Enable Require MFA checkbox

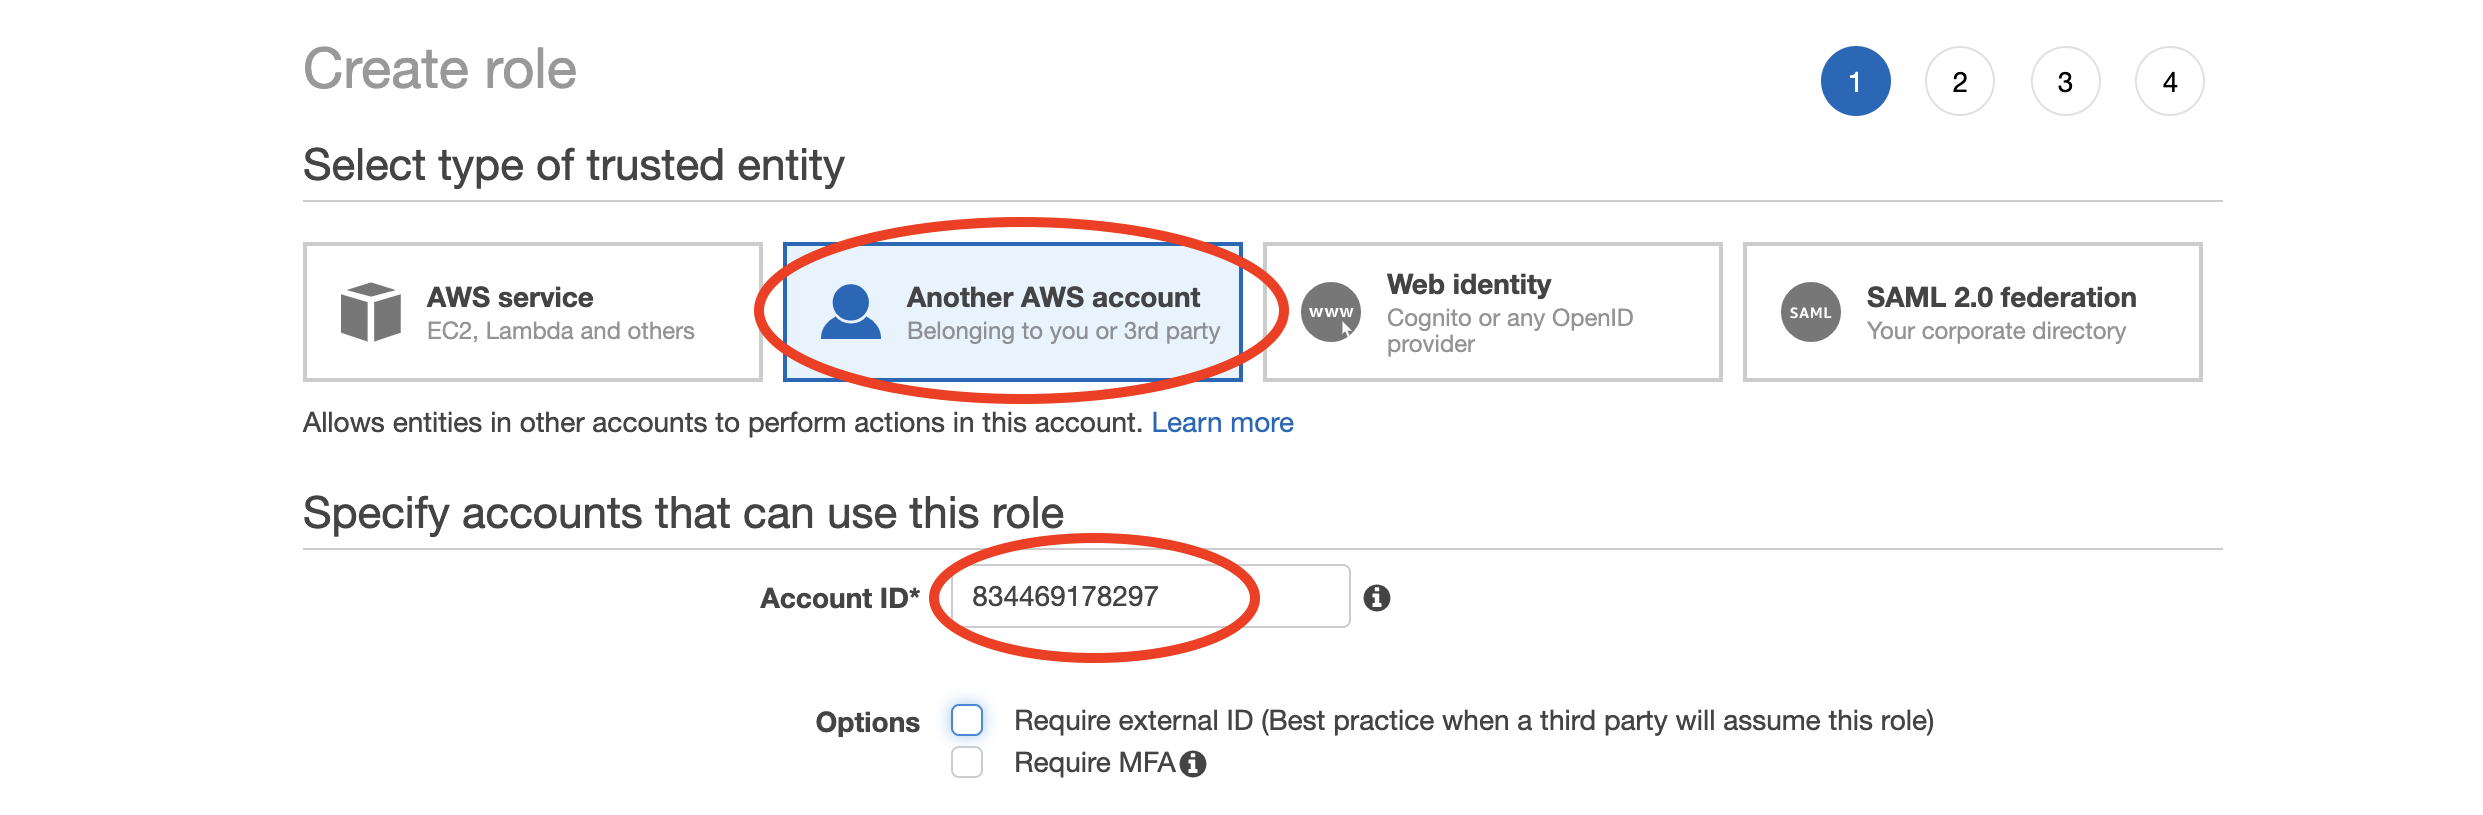click(x=967, y=762)
